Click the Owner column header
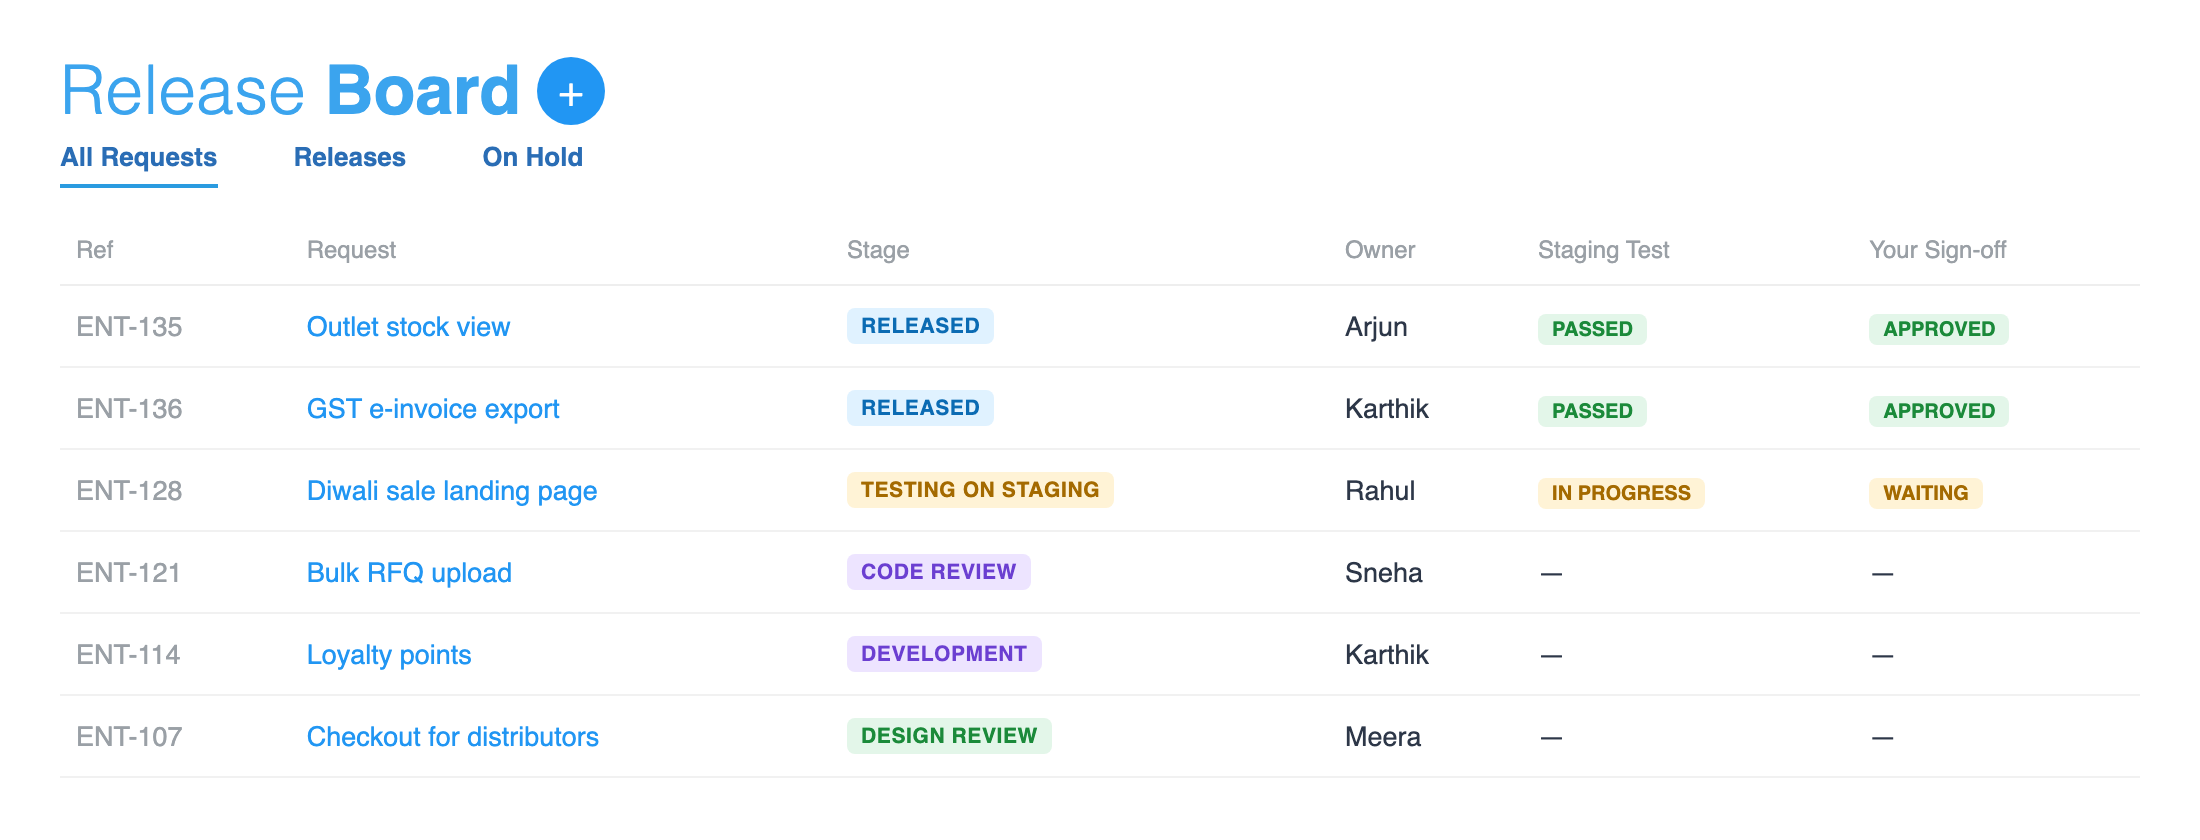 (x=1380, y=250)
